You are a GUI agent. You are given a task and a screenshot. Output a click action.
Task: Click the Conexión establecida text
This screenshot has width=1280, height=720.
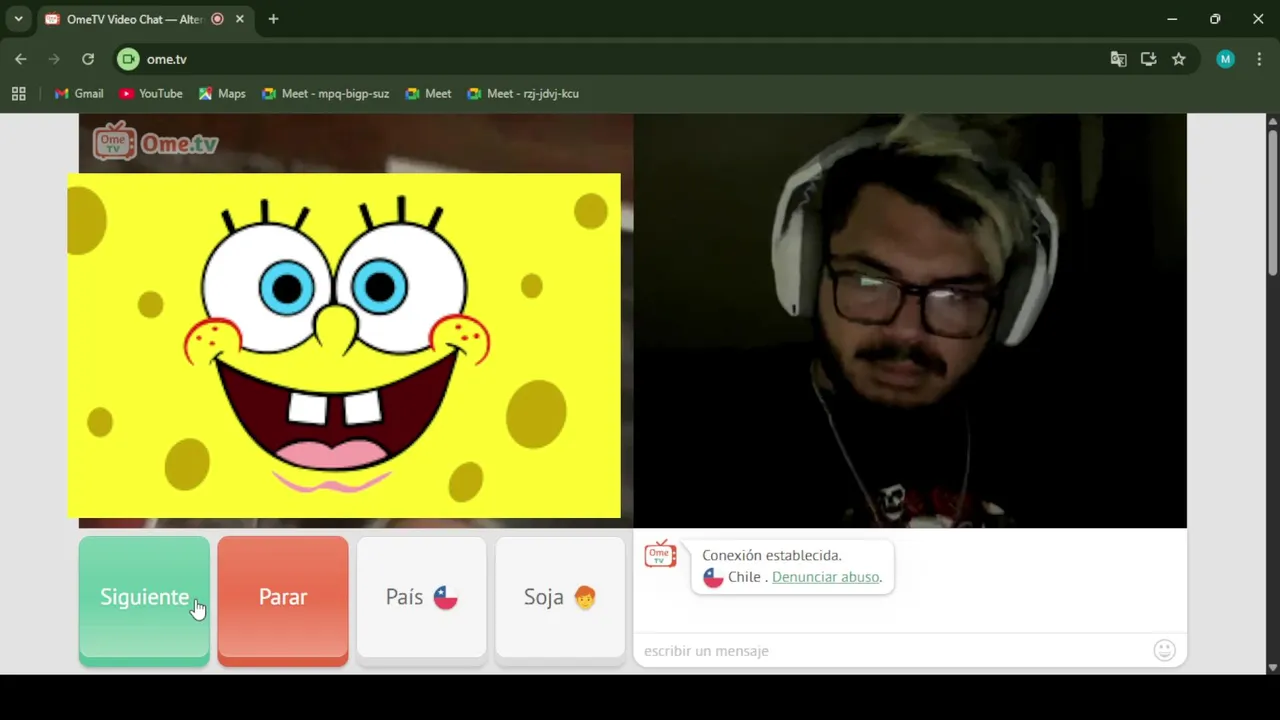pos(772,555)
